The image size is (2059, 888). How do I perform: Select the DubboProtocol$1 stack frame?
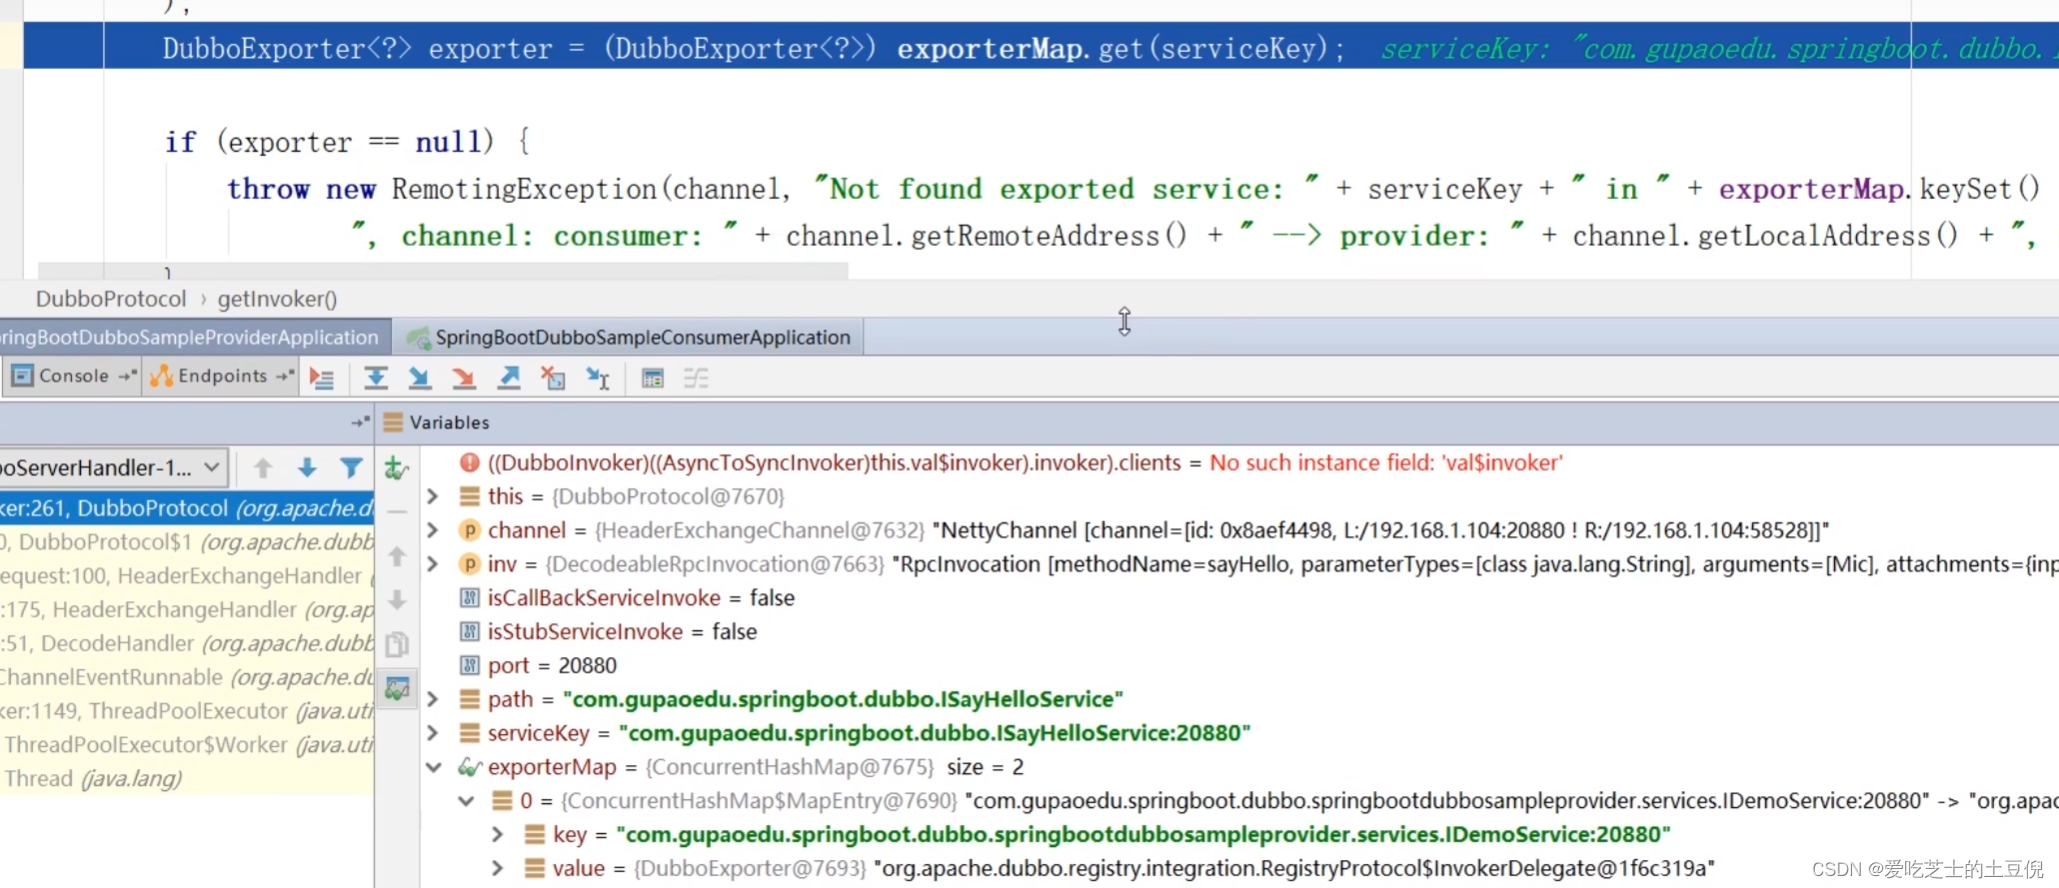click(187, 542)
